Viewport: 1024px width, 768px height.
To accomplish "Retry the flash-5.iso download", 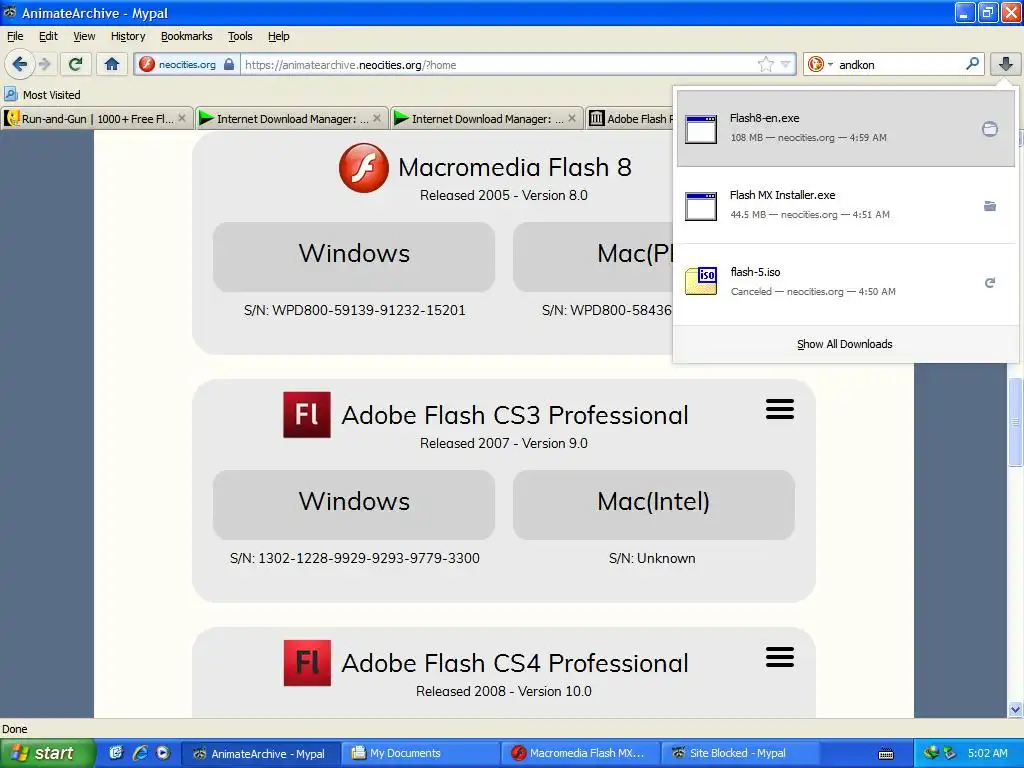I will tap(989, 283).
